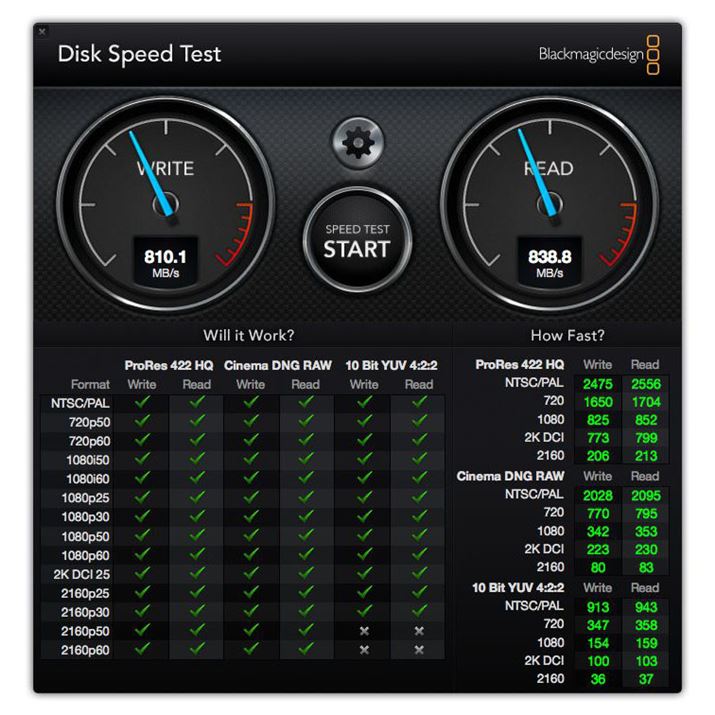Click checkmark for 2160p30 YUV Read
715x715 pixels.
tap(419, 610)
